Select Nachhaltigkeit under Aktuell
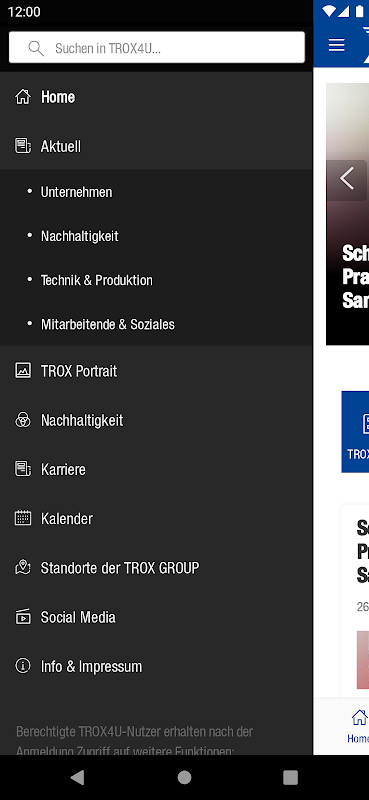369x800 pixels. click(156, 236)
